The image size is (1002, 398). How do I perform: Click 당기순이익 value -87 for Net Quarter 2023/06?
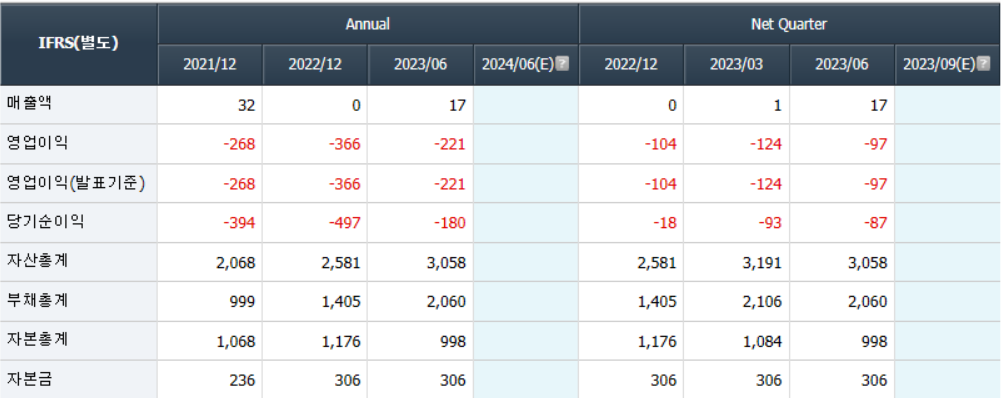tap(875, 224)
